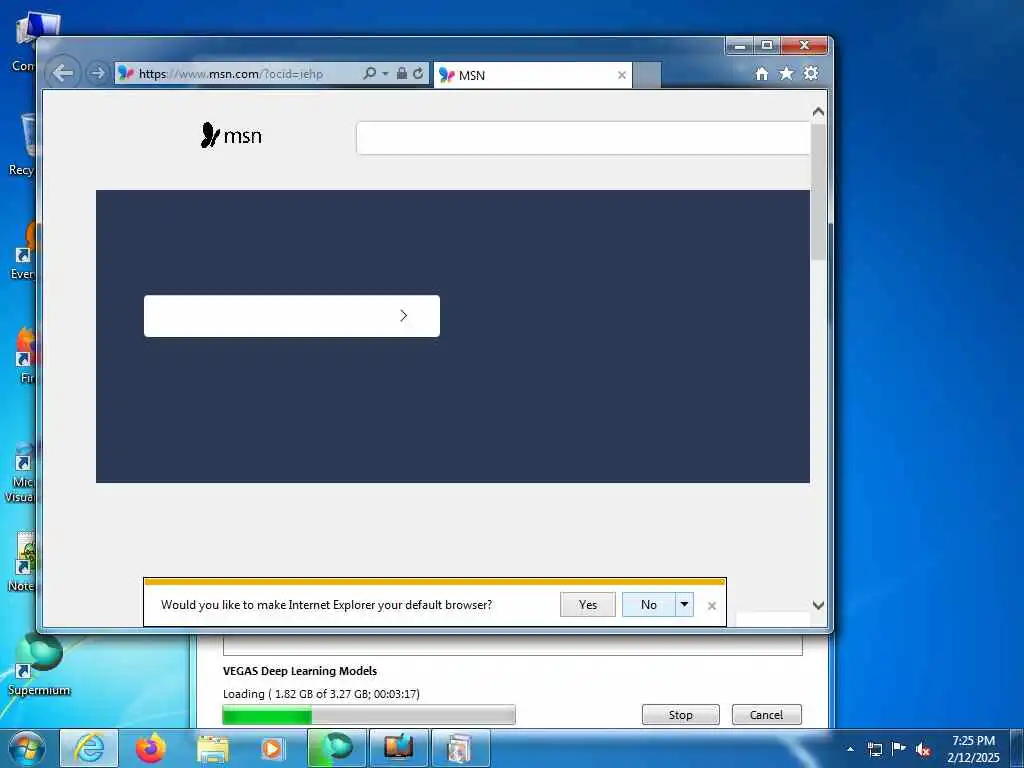This screenshot has height=768, width=1024.
Task: Click the scrollbar down arrow
Action: [818, 605]
